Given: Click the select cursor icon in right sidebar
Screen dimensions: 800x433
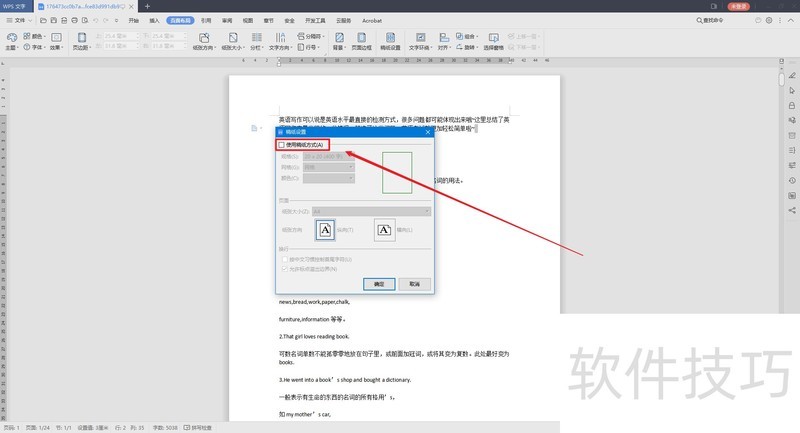Looking at the screenshot, I should 792,90.
